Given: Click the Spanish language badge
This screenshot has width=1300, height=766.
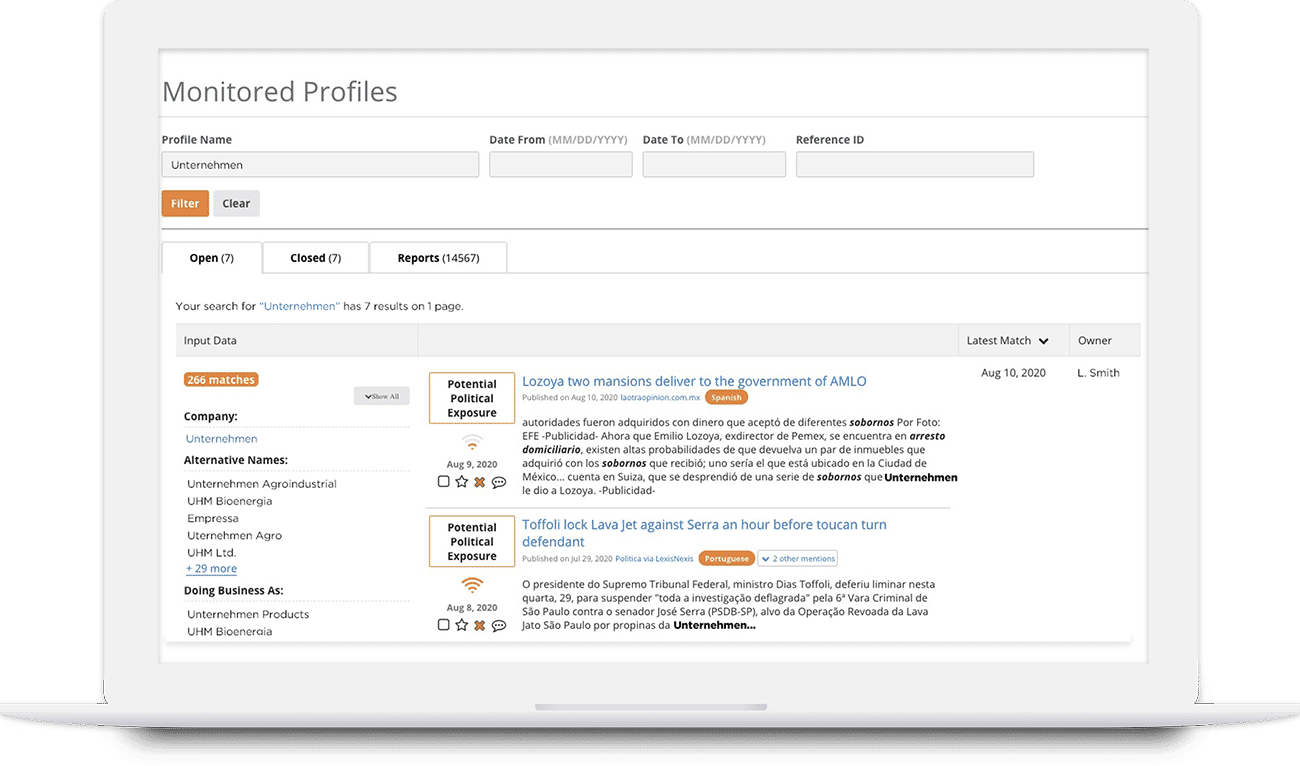Looking at the screenshot, I should [726, 397].
